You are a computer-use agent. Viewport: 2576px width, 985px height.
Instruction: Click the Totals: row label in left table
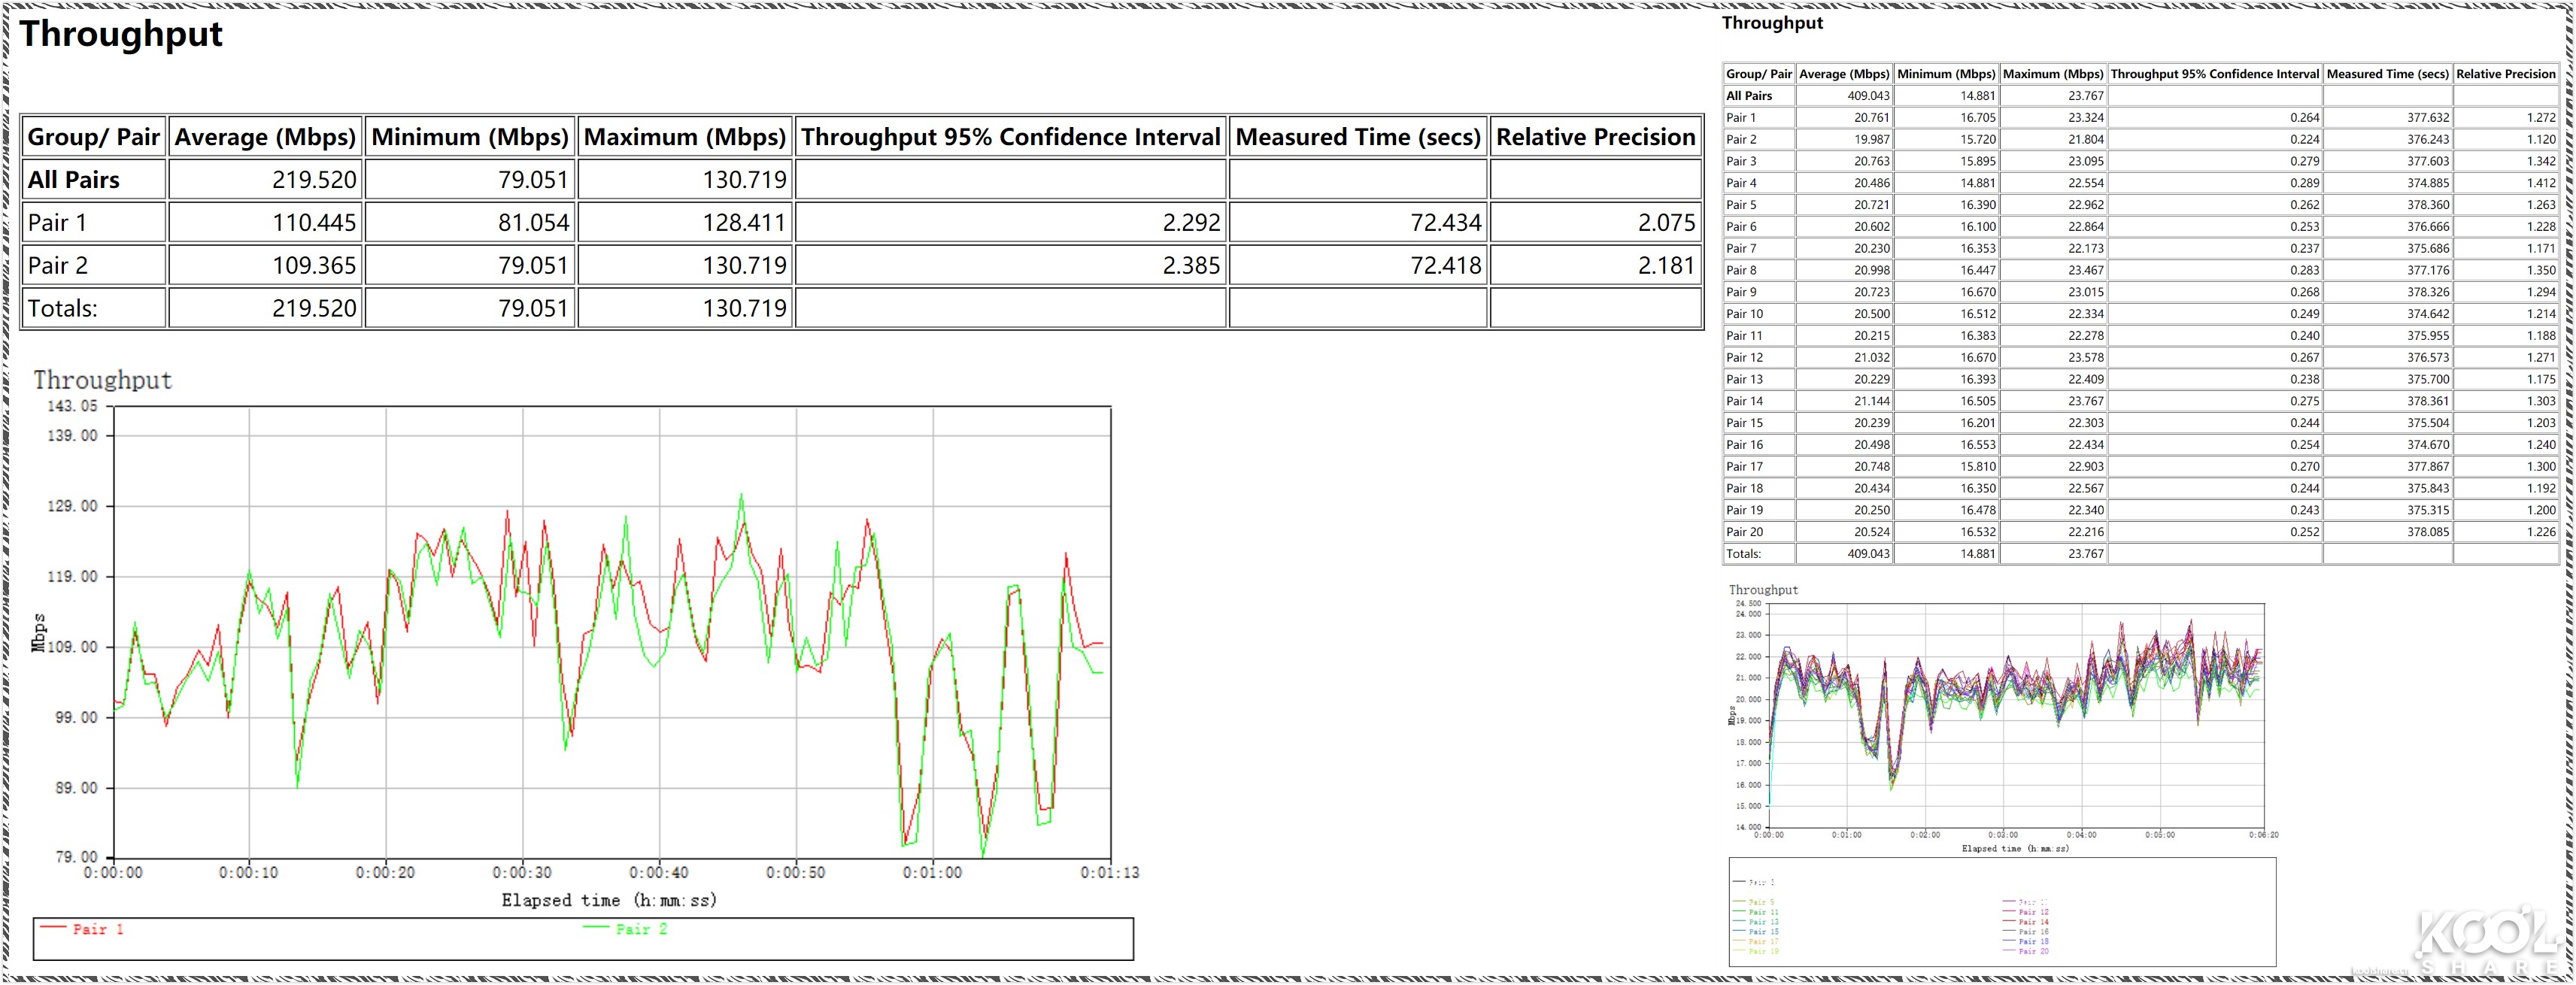tap(63, 308)
